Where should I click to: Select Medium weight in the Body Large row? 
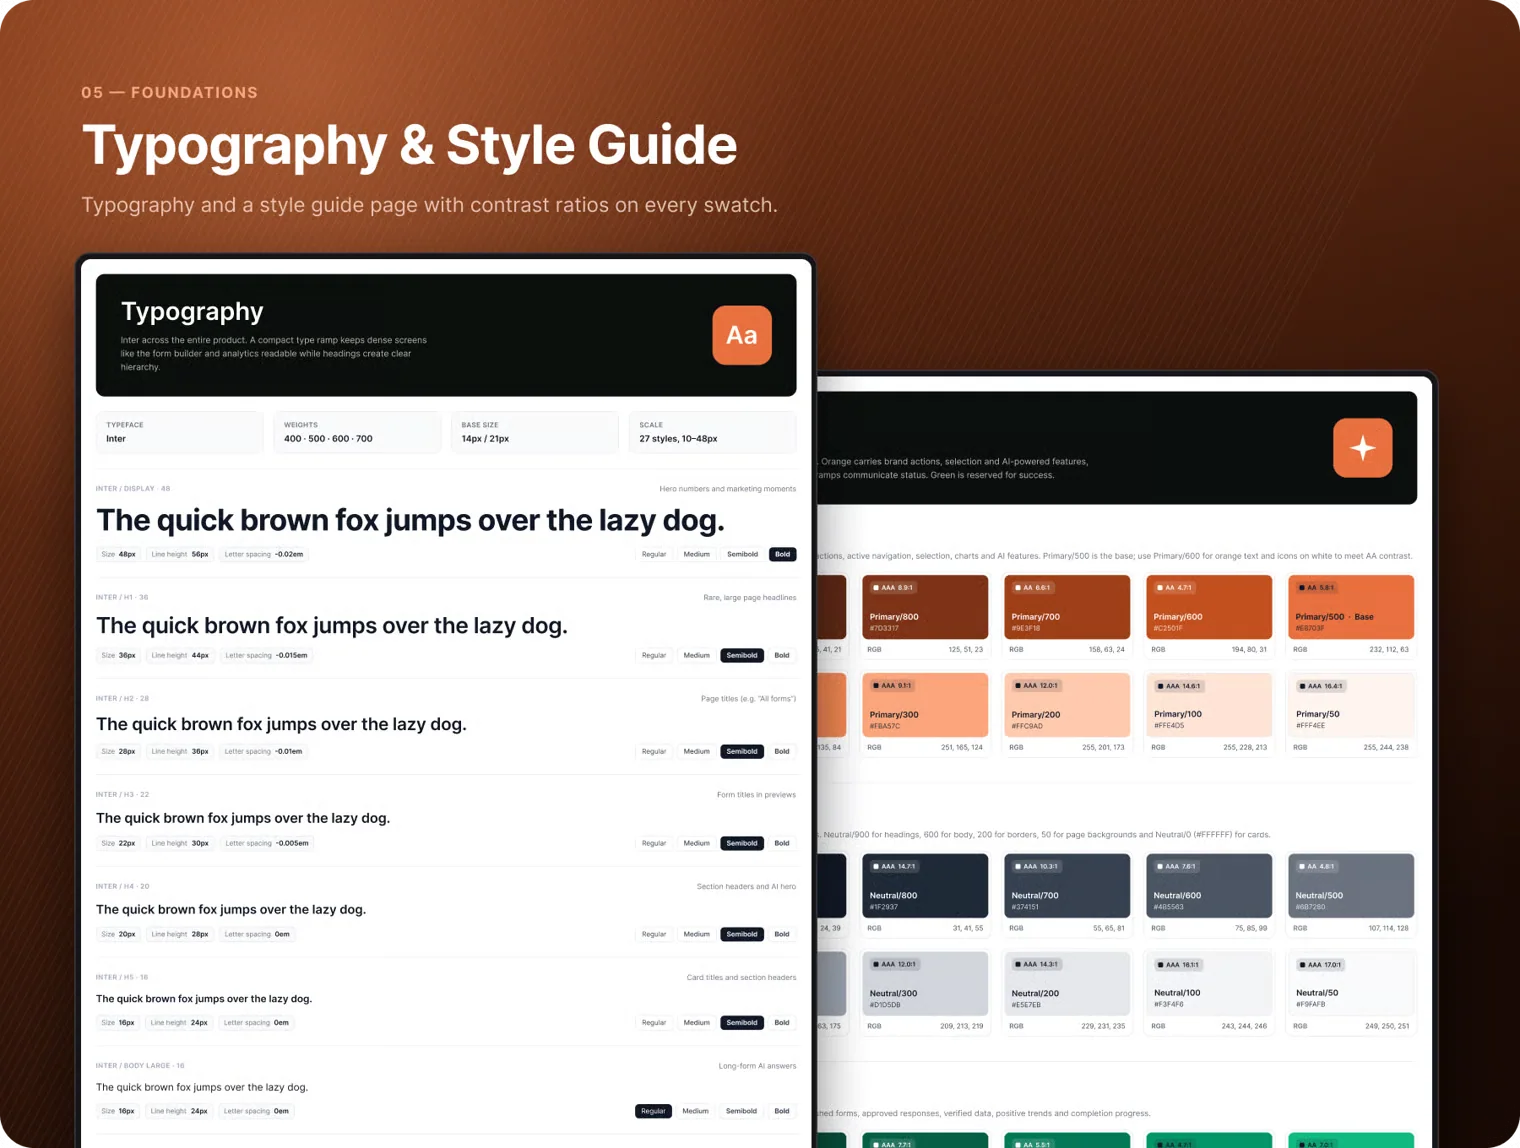[695, 1111]
